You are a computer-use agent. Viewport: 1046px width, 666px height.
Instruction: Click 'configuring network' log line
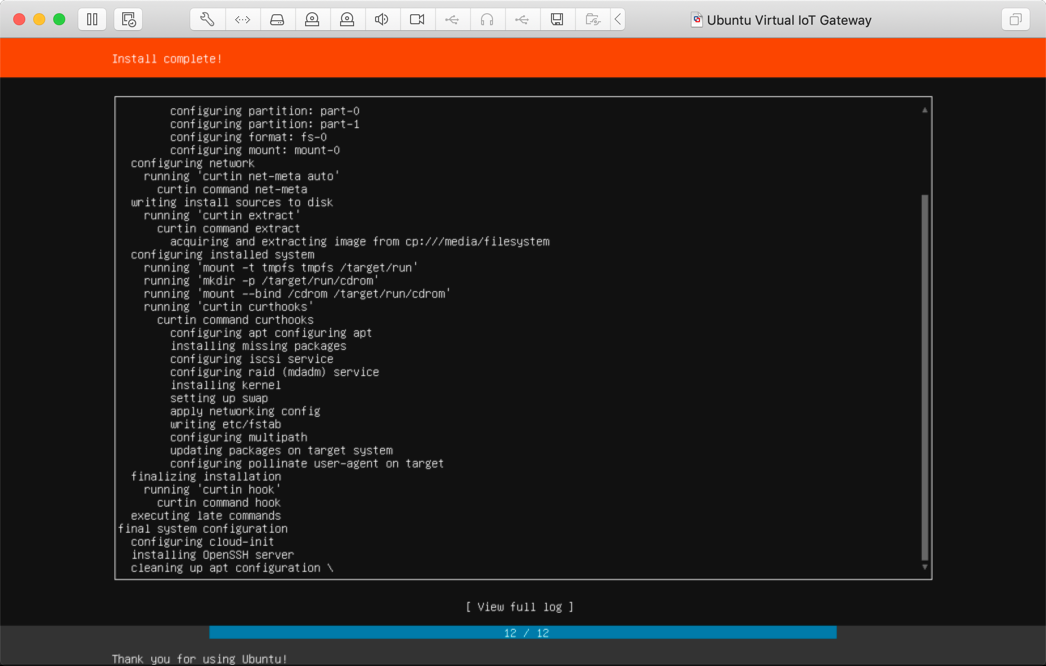point(192,163)
